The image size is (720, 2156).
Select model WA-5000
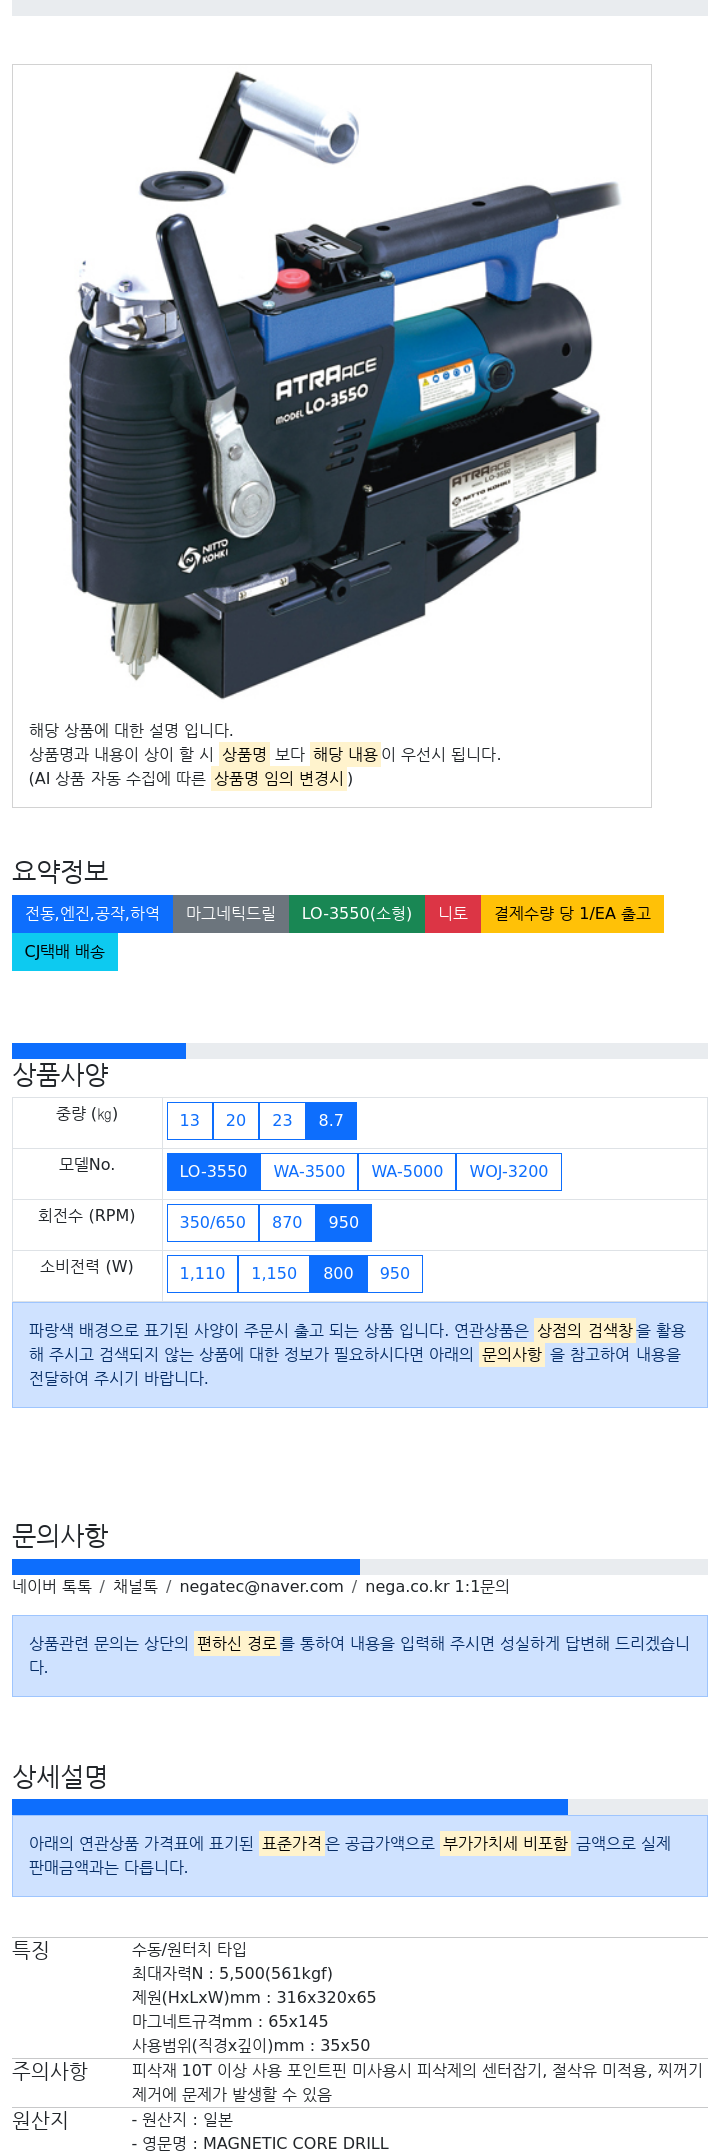click(x=407, y=1172)
